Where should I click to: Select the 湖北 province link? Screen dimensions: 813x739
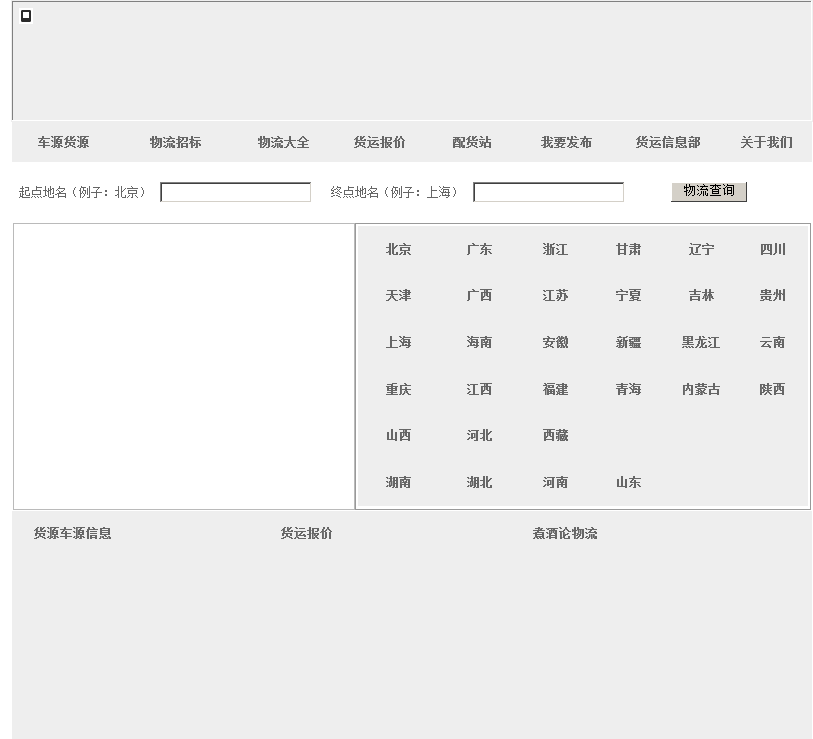click(479, 483)
